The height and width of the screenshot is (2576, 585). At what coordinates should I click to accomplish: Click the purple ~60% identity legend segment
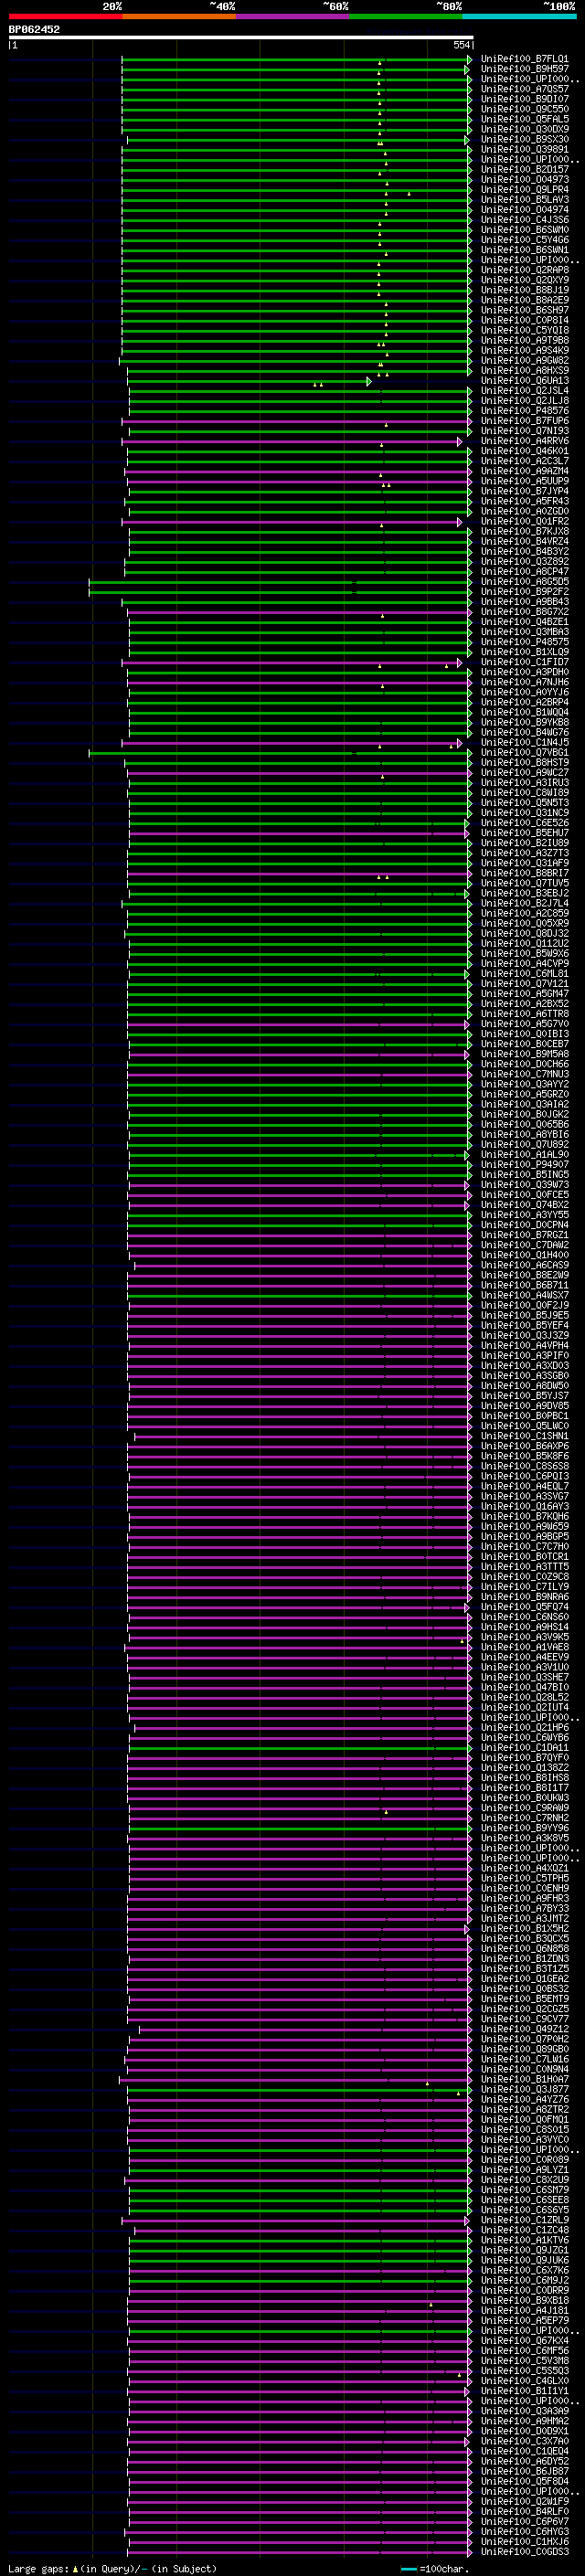(293, 16)
